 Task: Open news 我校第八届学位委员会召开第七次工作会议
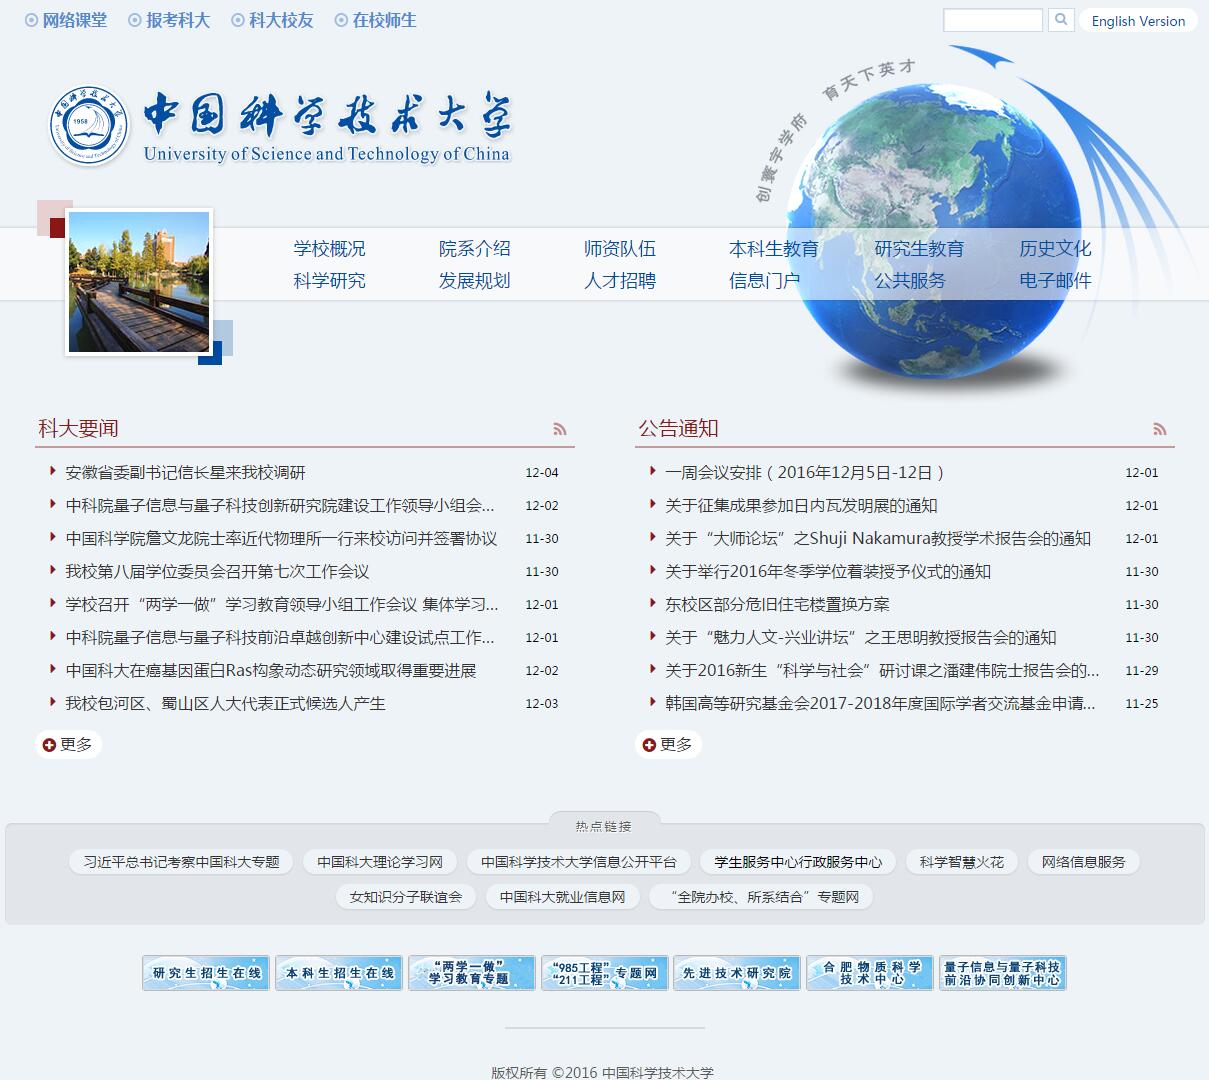[217, 571]
